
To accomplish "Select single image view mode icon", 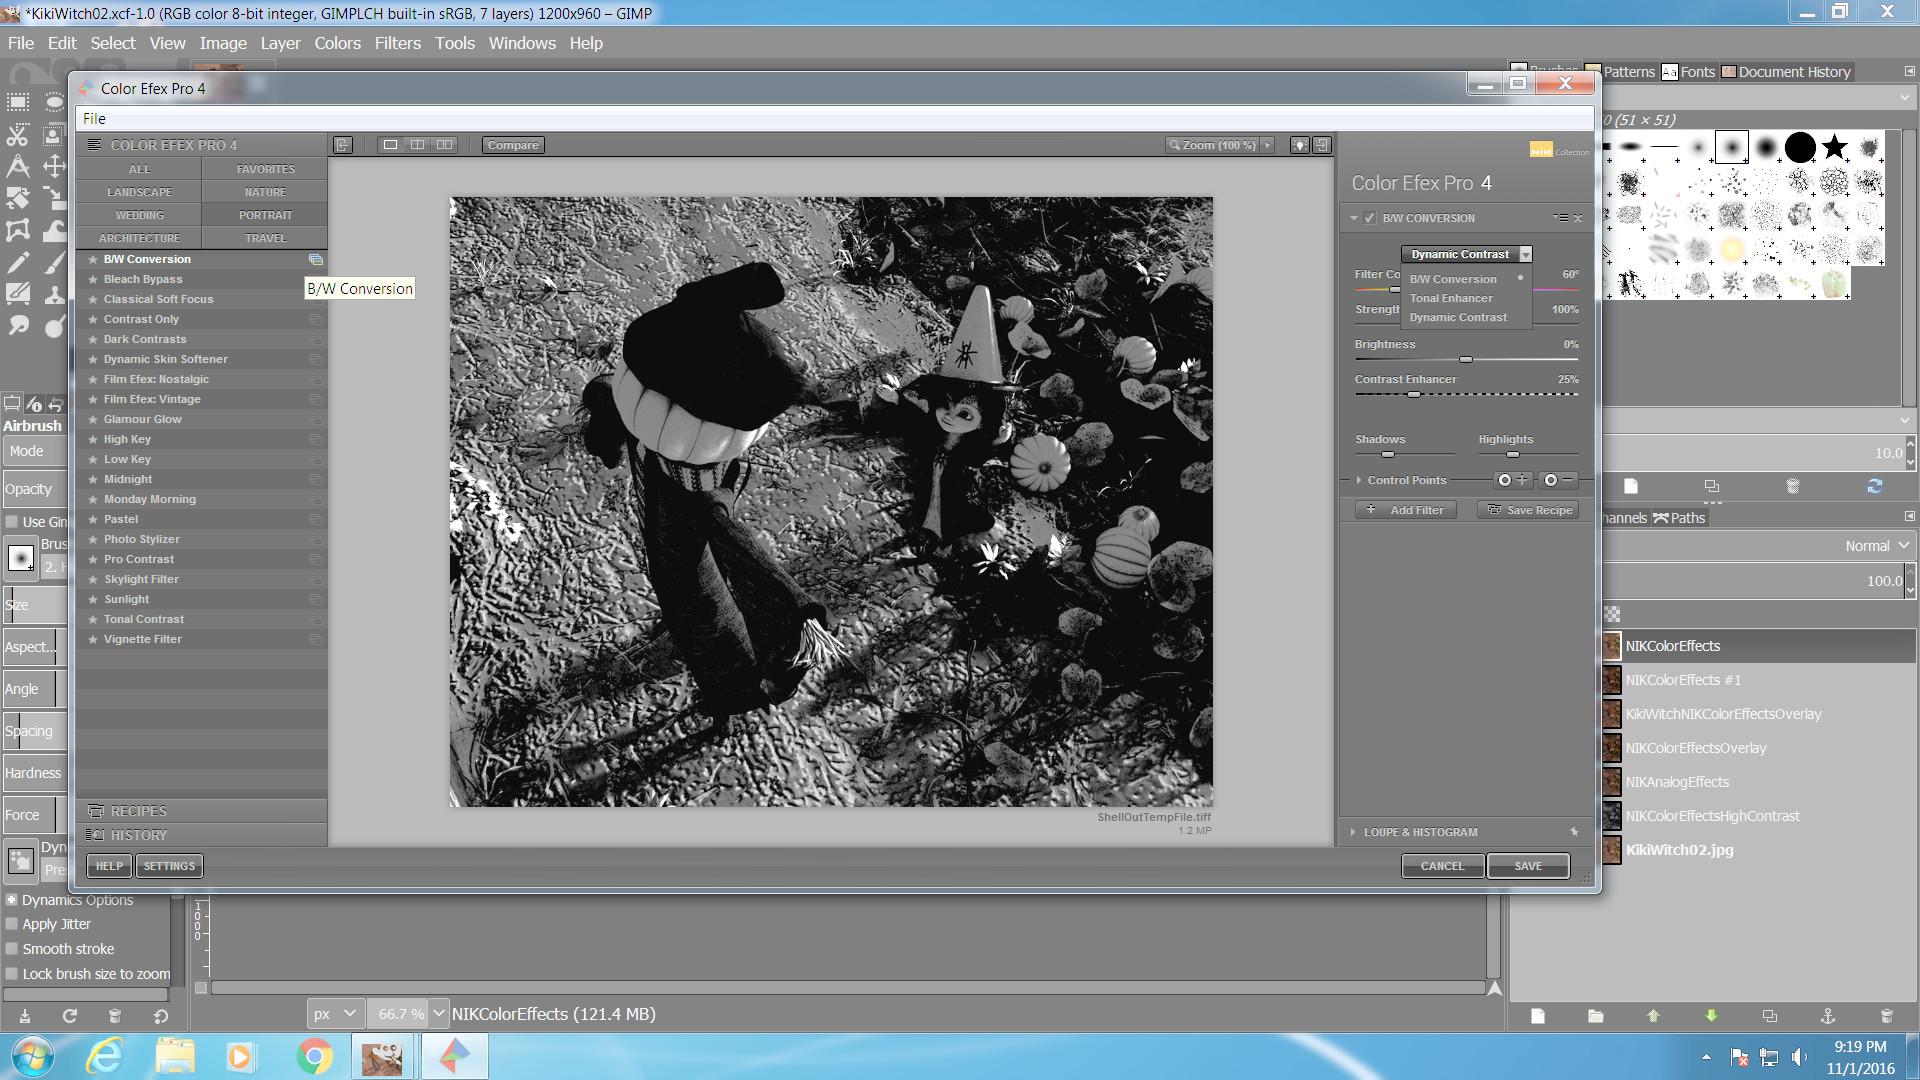I will (x=390, y=145).
